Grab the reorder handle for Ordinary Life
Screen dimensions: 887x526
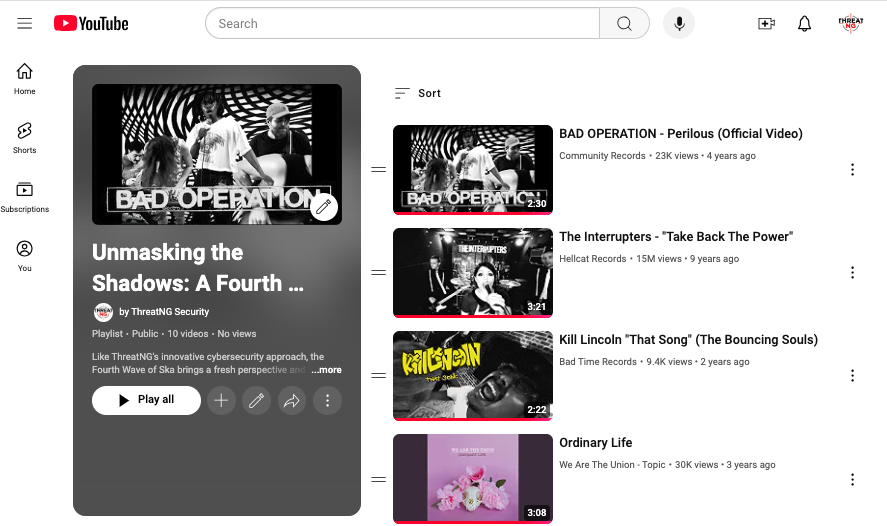click(x=378, y=480)
